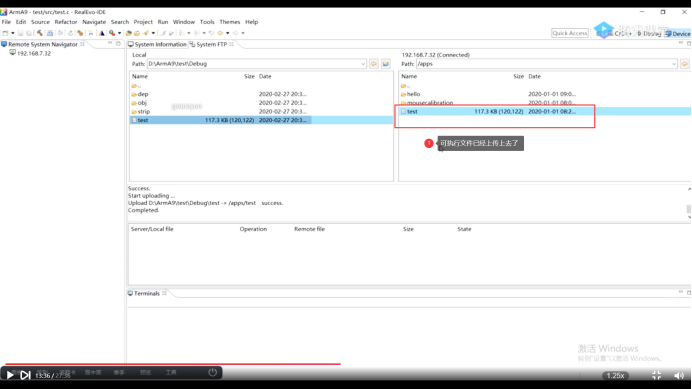Change the 1.25x playback speed

(x=615, y=376)
